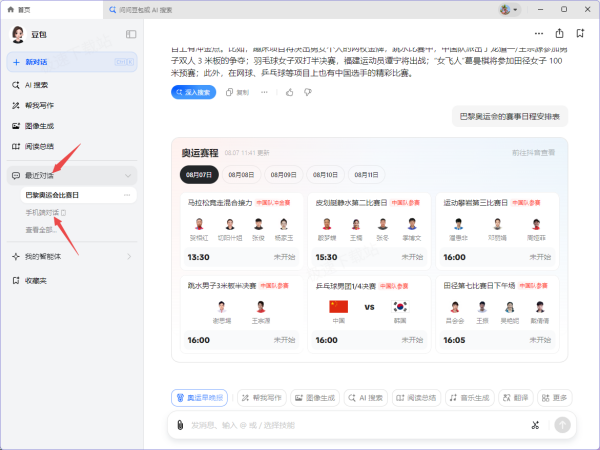The image size is (600, 450).
Task: Select the 奥运早晚报 skill chip
Action: [x=199, y=398]
